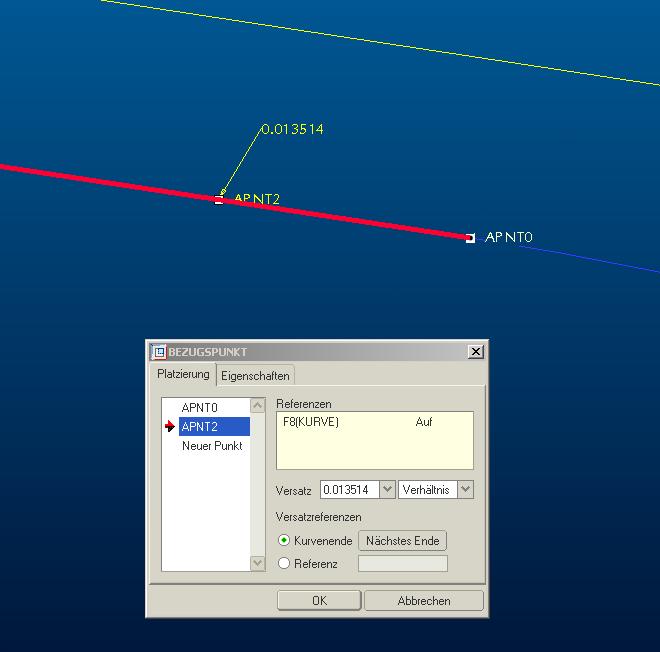Click the 0.013514 dimension in the viewport
The height and width of the screenshot is (652, 660).
(293, 129)
